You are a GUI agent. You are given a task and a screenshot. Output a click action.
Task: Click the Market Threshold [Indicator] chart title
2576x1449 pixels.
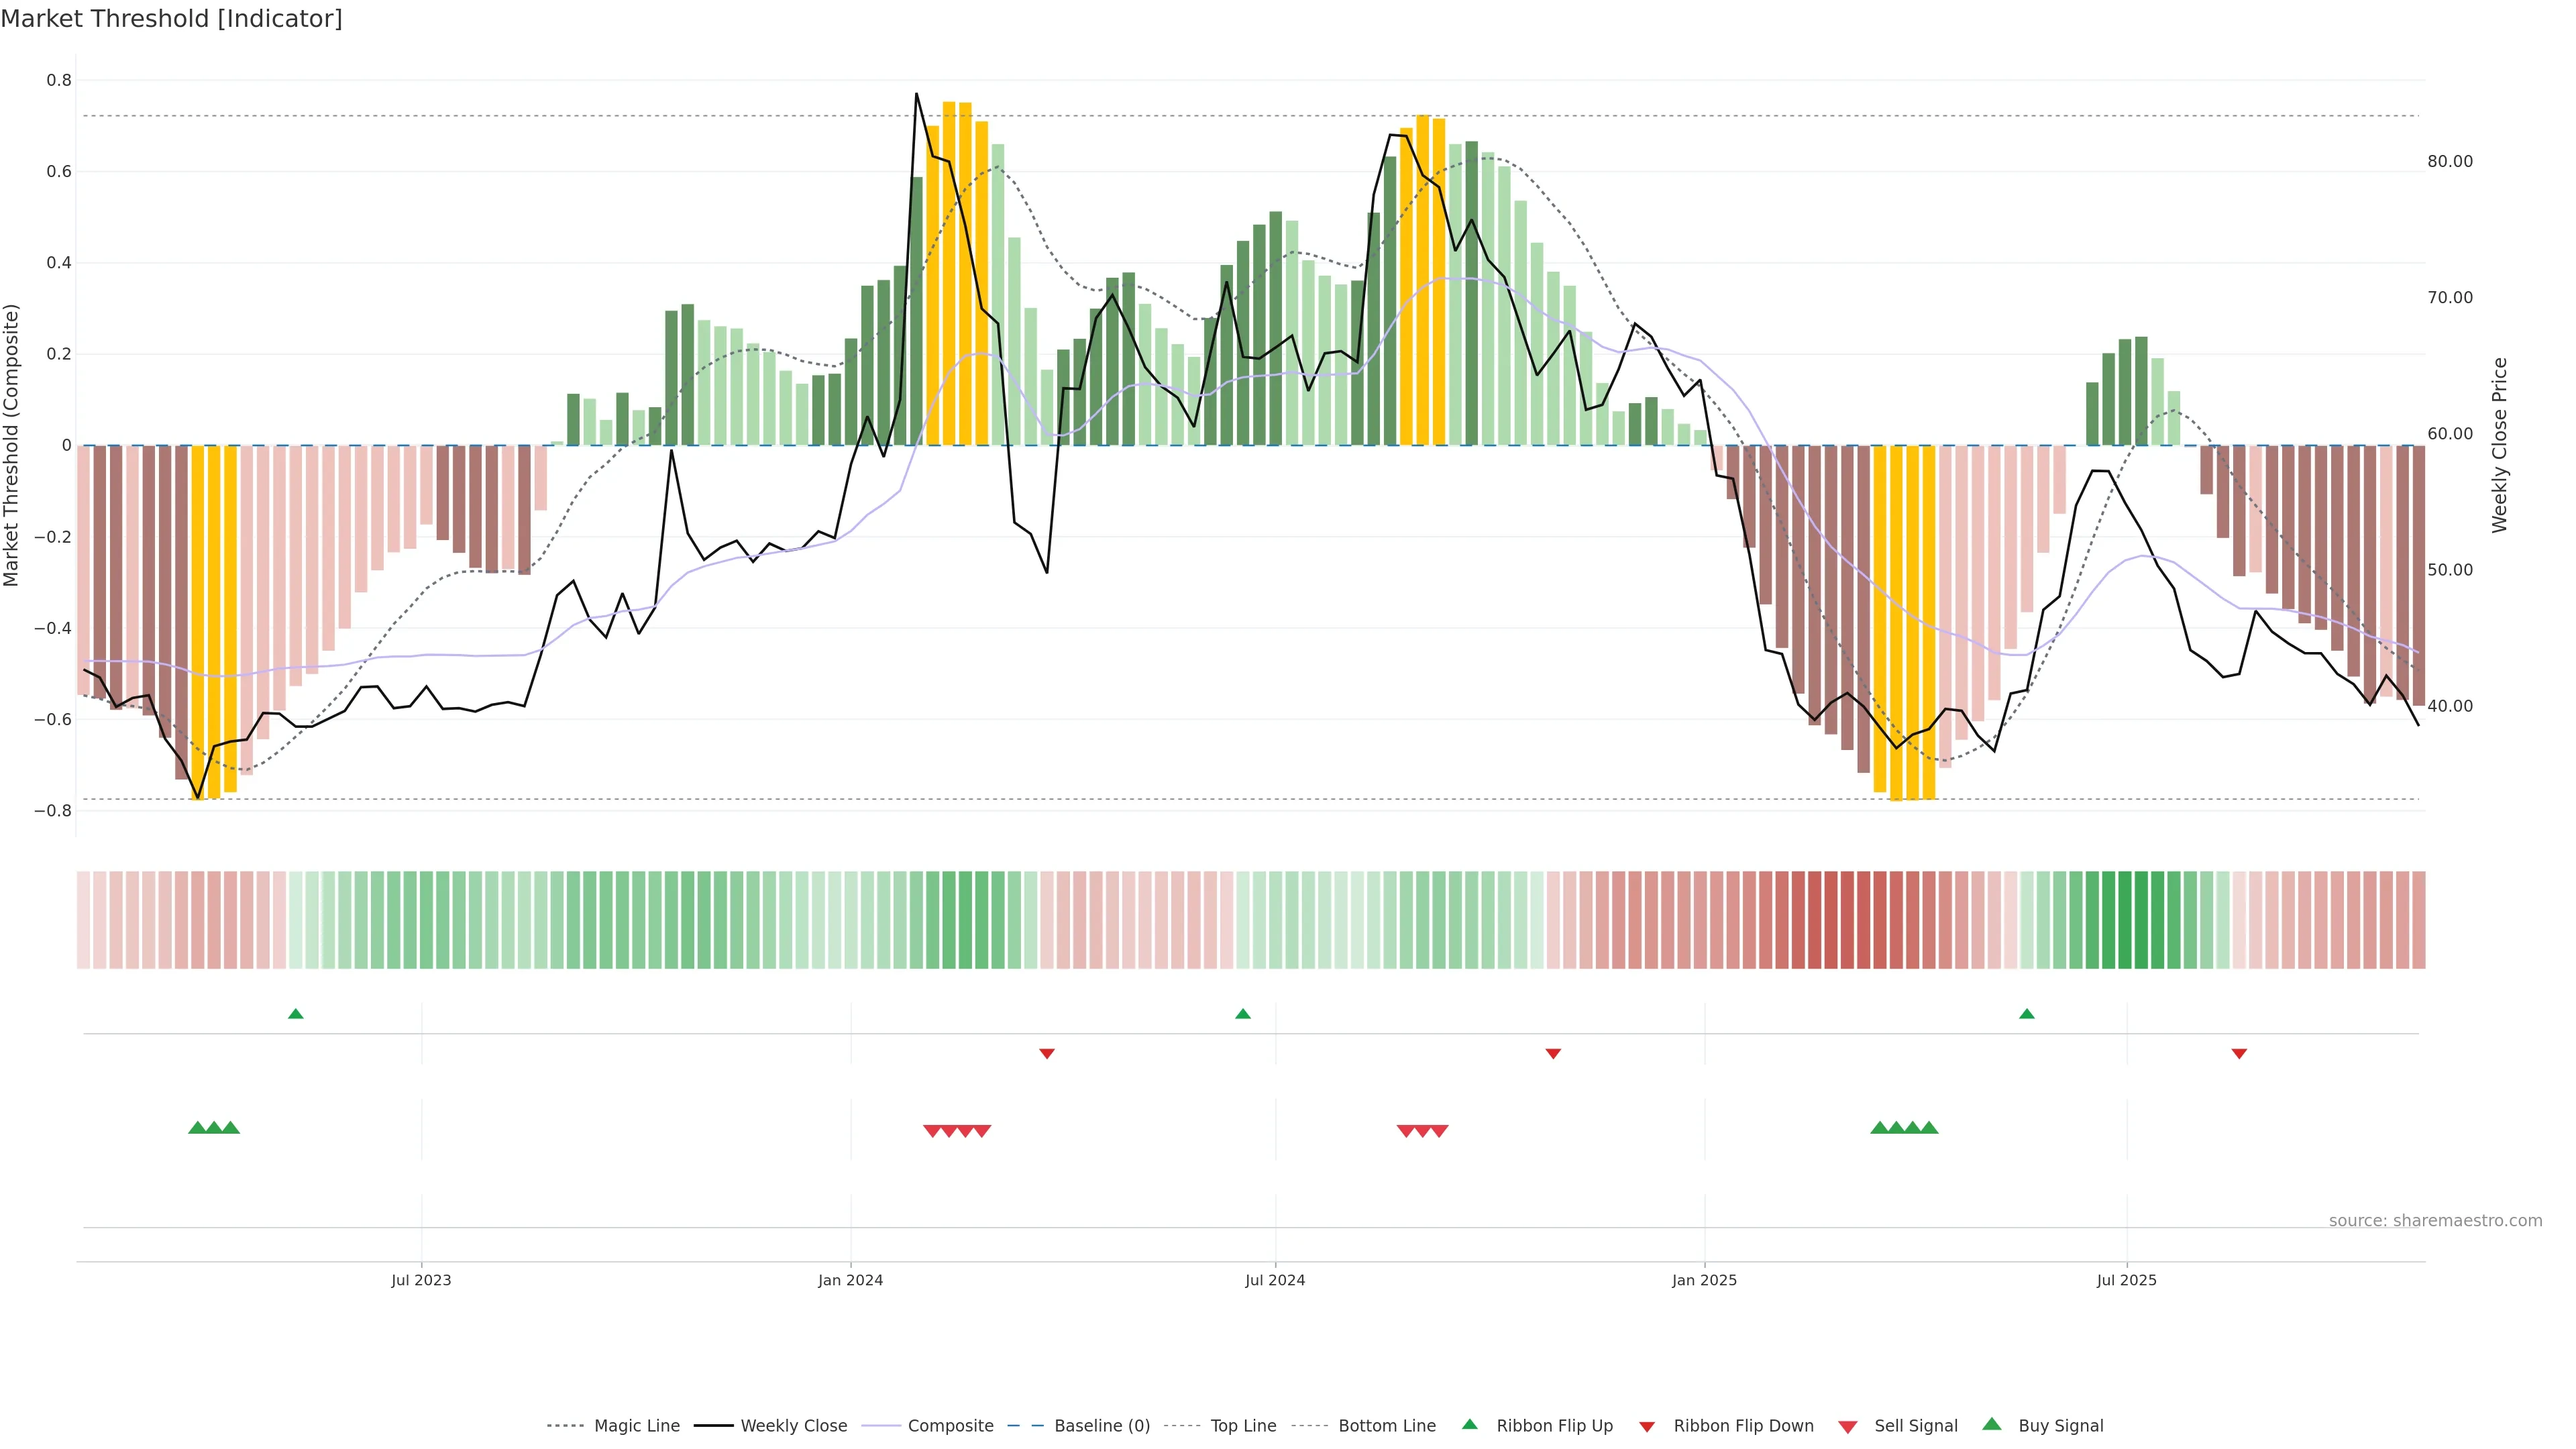click(x=171, y=19)
